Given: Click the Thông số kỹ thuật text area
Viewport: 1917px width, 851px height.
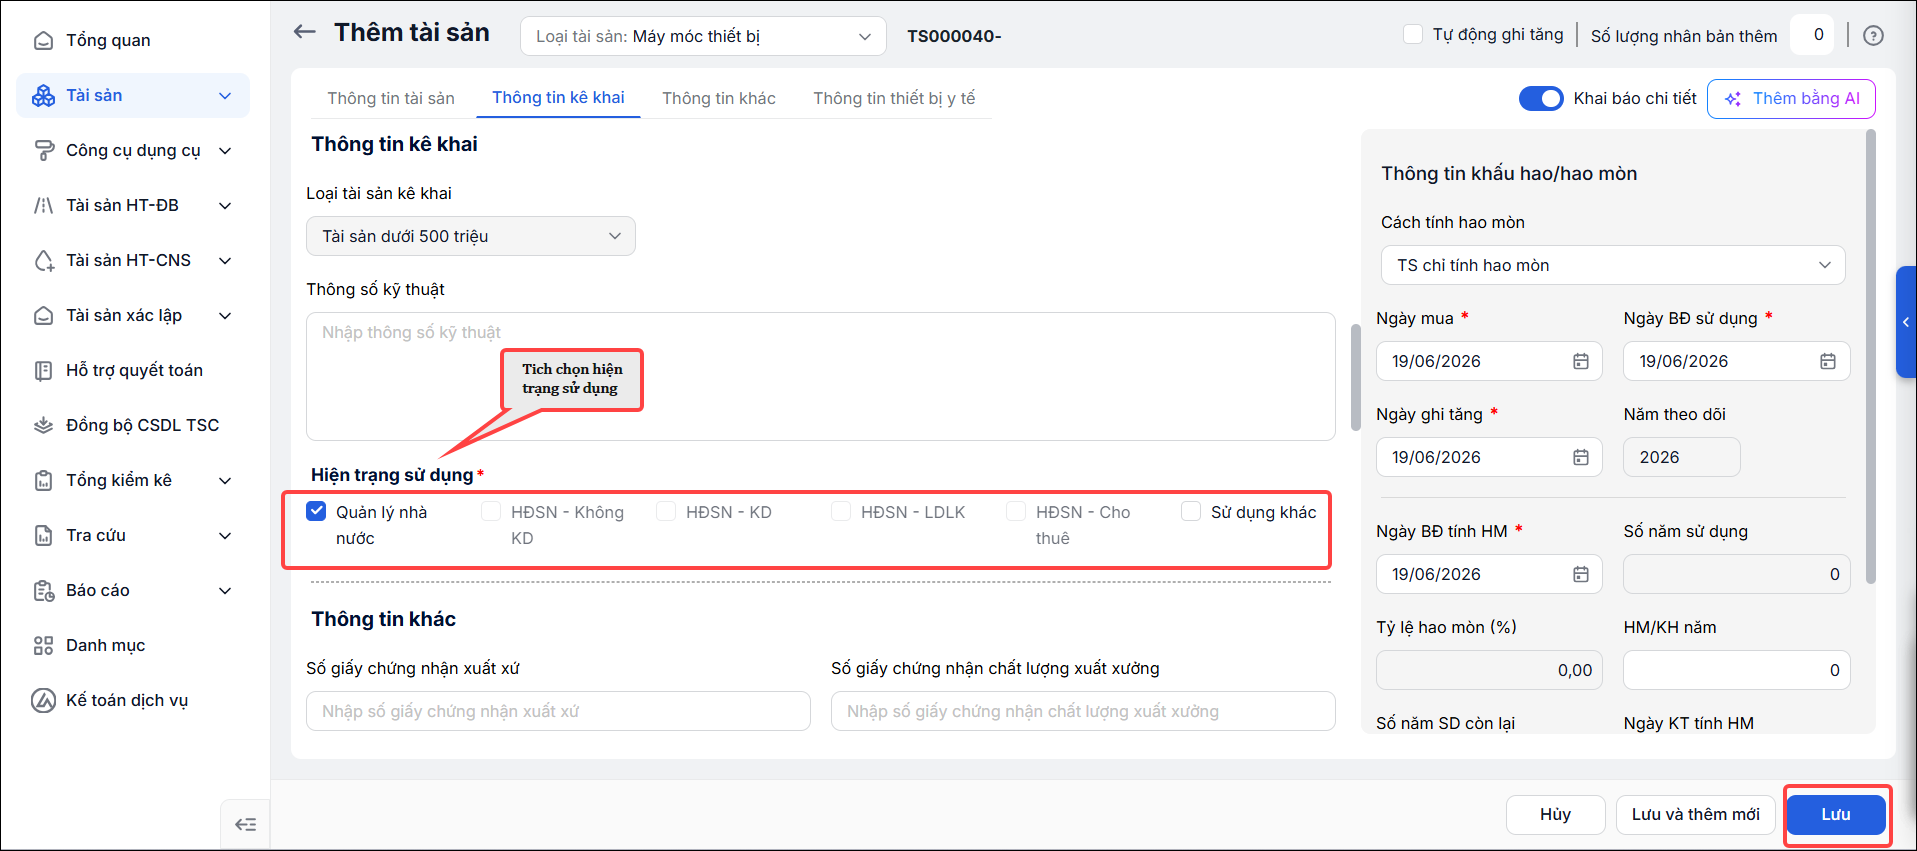Looking at the screenshot, I should coord(821,376).
